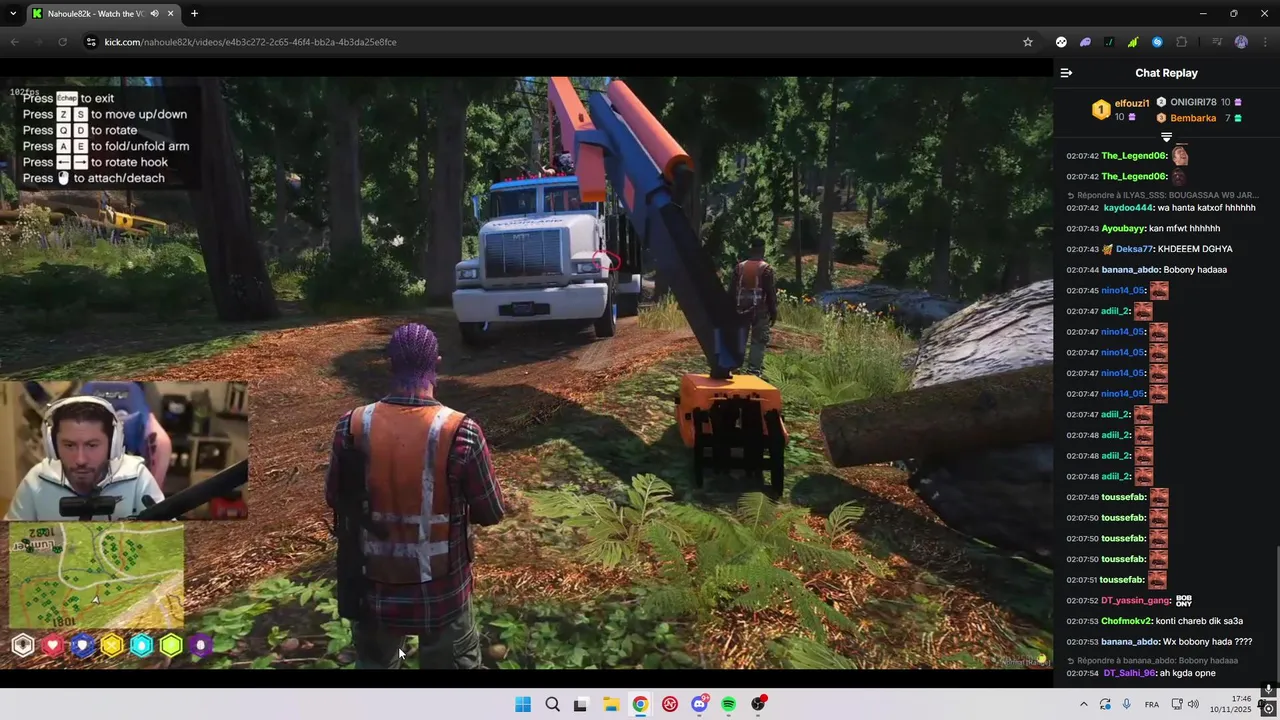Open a new browser tab
This screenshot has height=720, width=1280.
click(x=194, y=13)
